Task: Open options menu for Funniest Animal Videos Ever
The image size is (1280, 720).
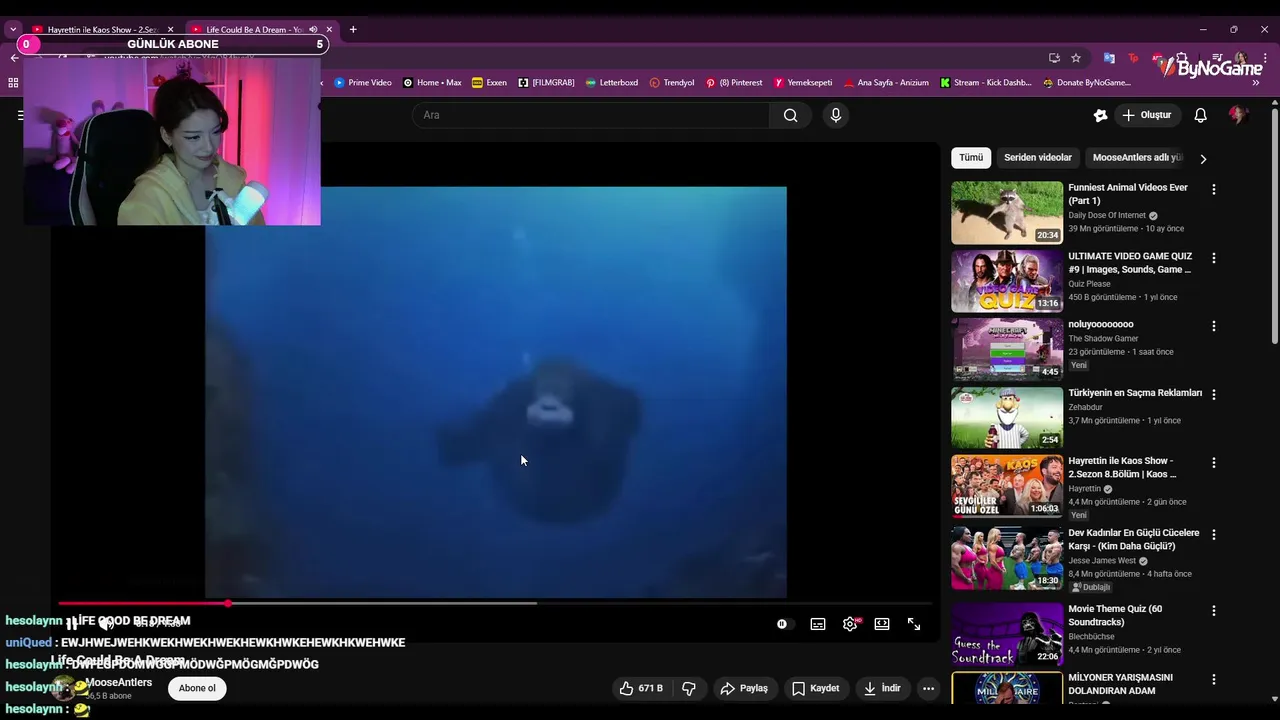Action: (1214, 189)
